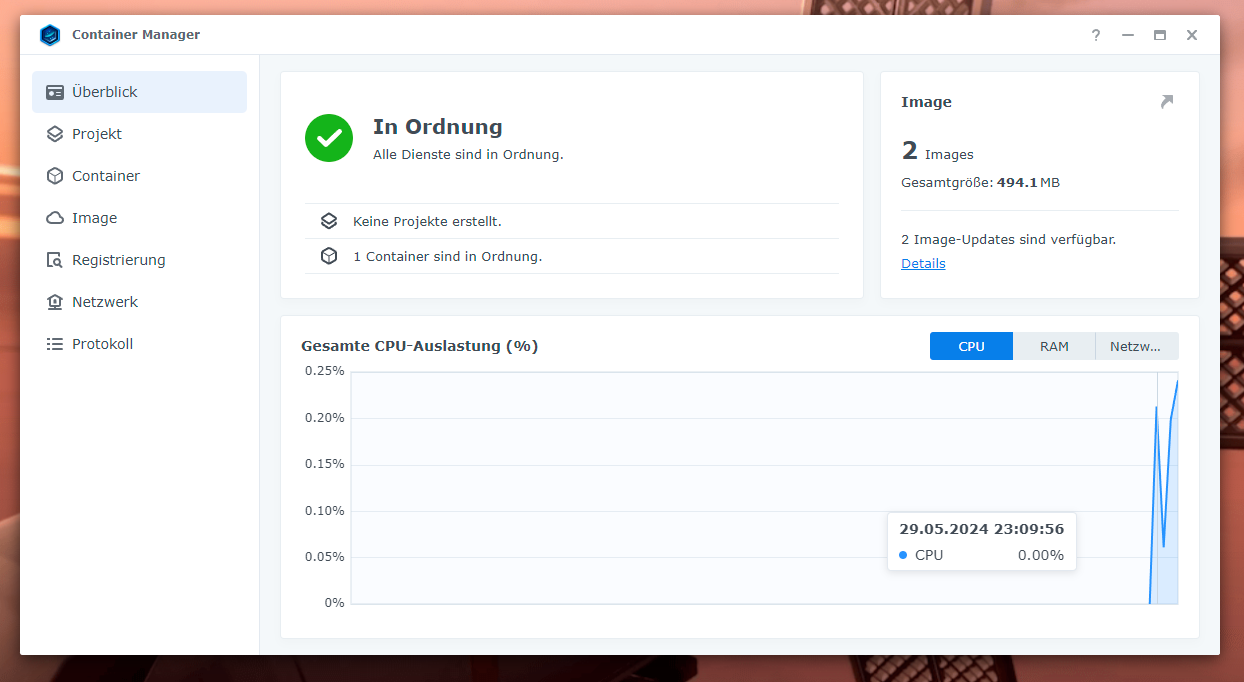The image size is (1244, 682).
Task: Switch chart to the RAM tab
Action: point(1054,346)
